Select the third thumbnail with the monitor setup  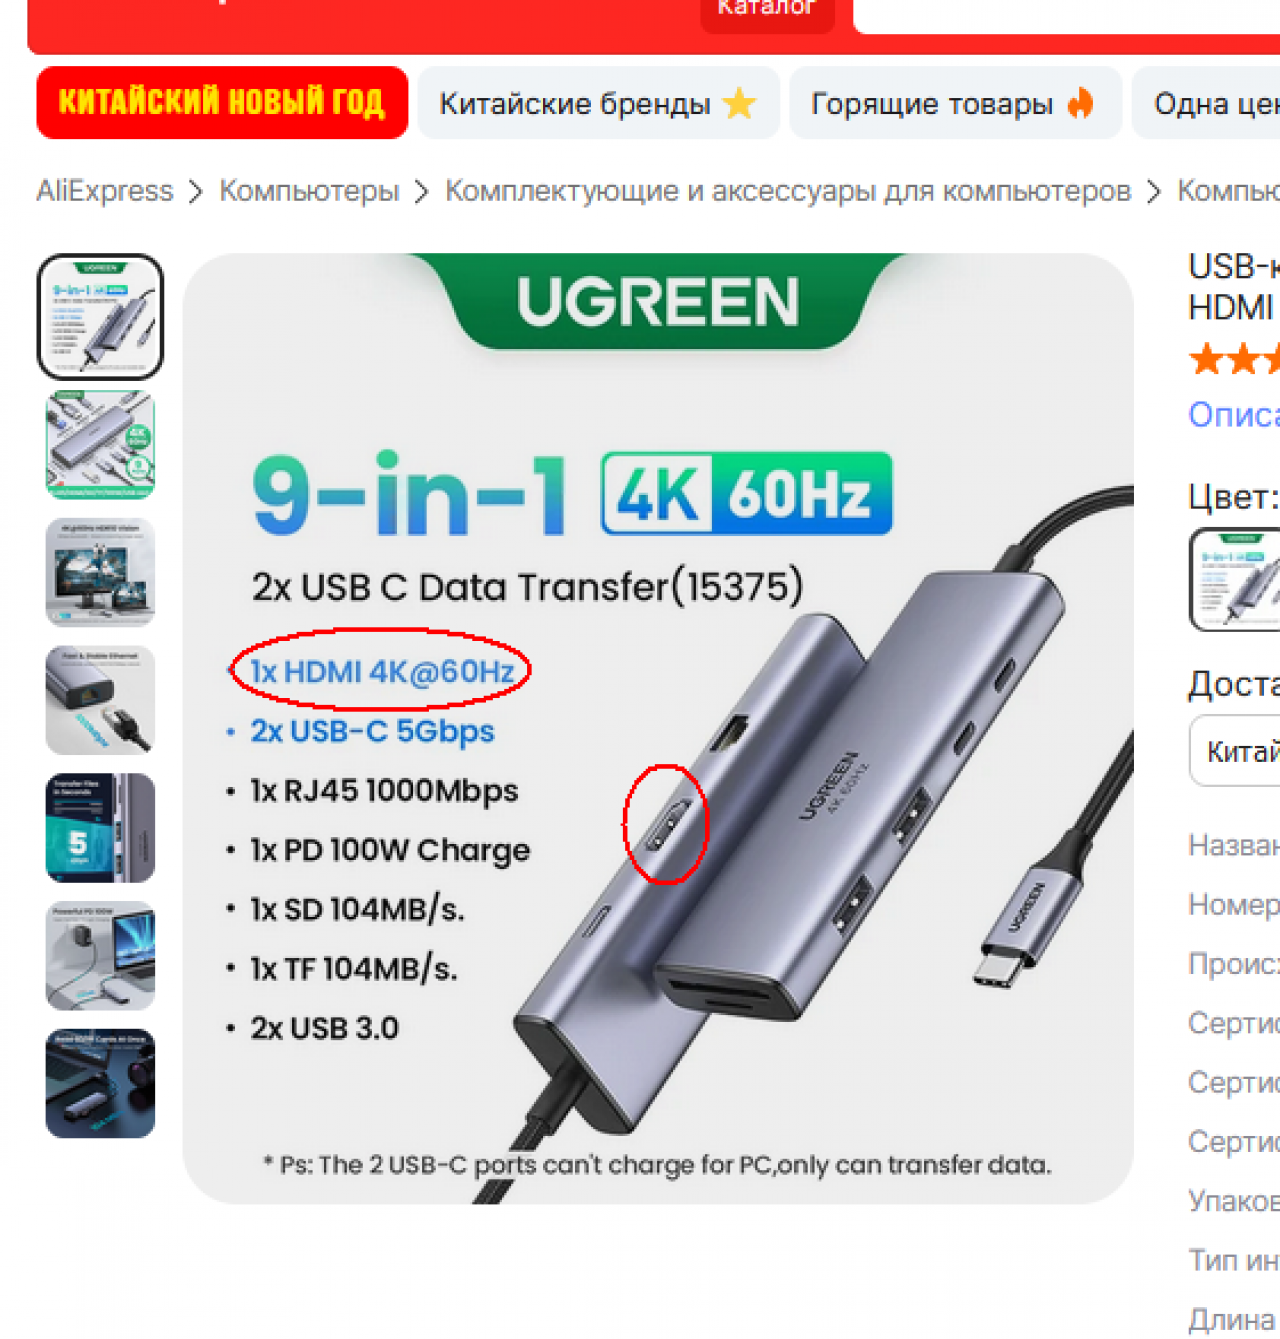click(x=100, y=572)
